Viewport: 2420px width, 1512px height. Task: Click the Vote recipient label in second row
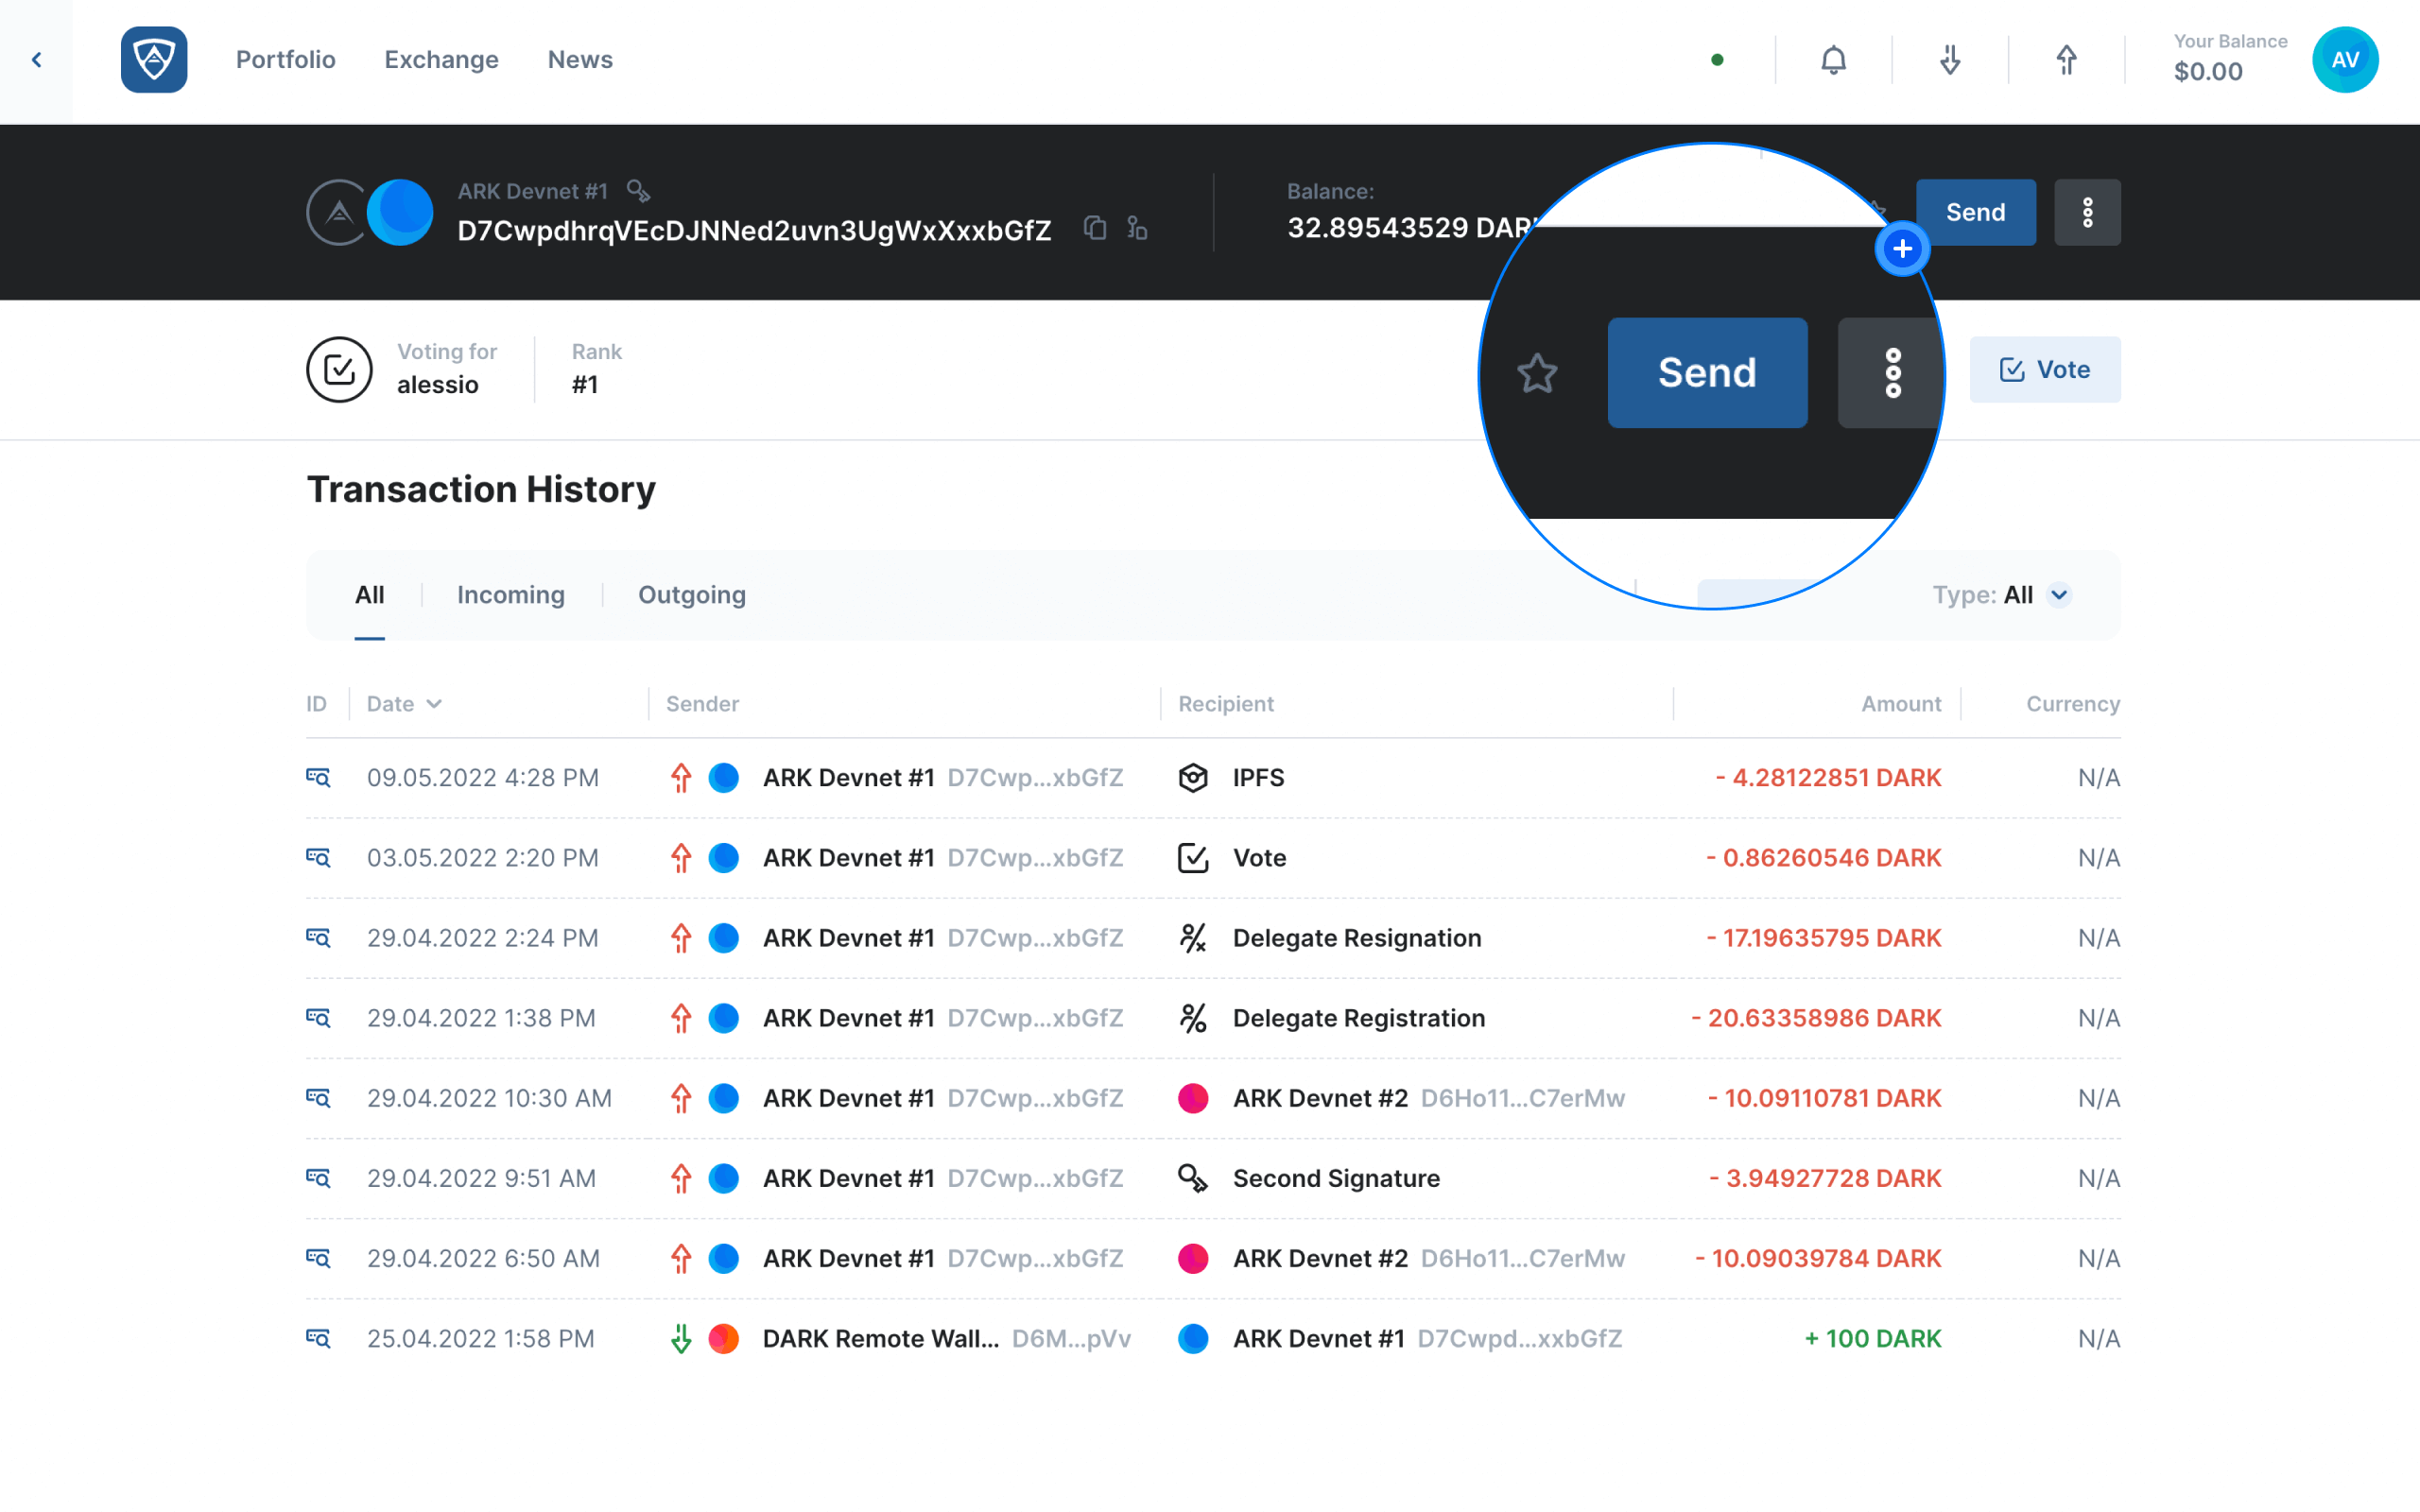[1259, 857]
